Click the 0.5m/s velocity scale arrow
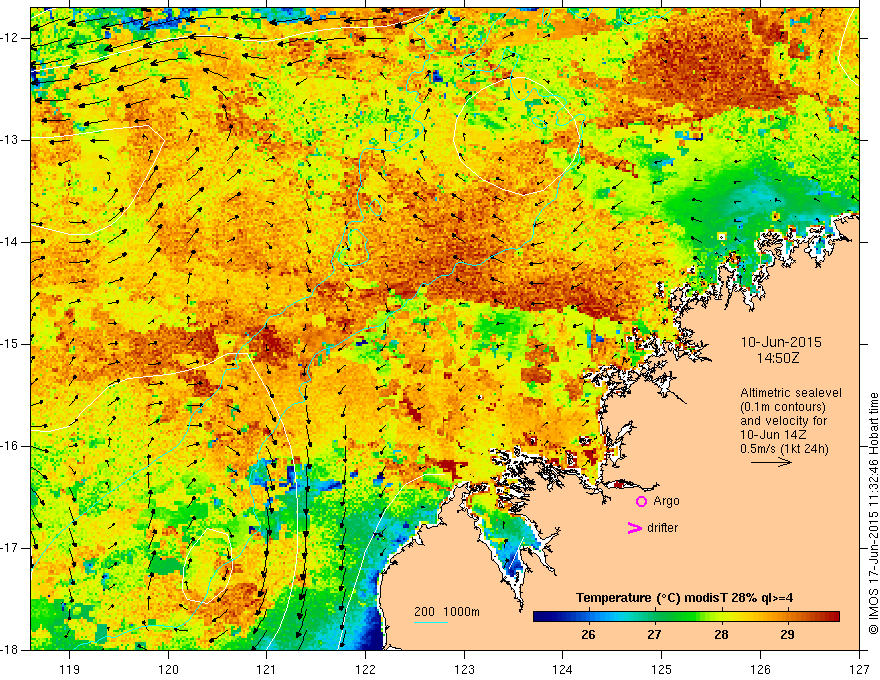 pos(771,463)
